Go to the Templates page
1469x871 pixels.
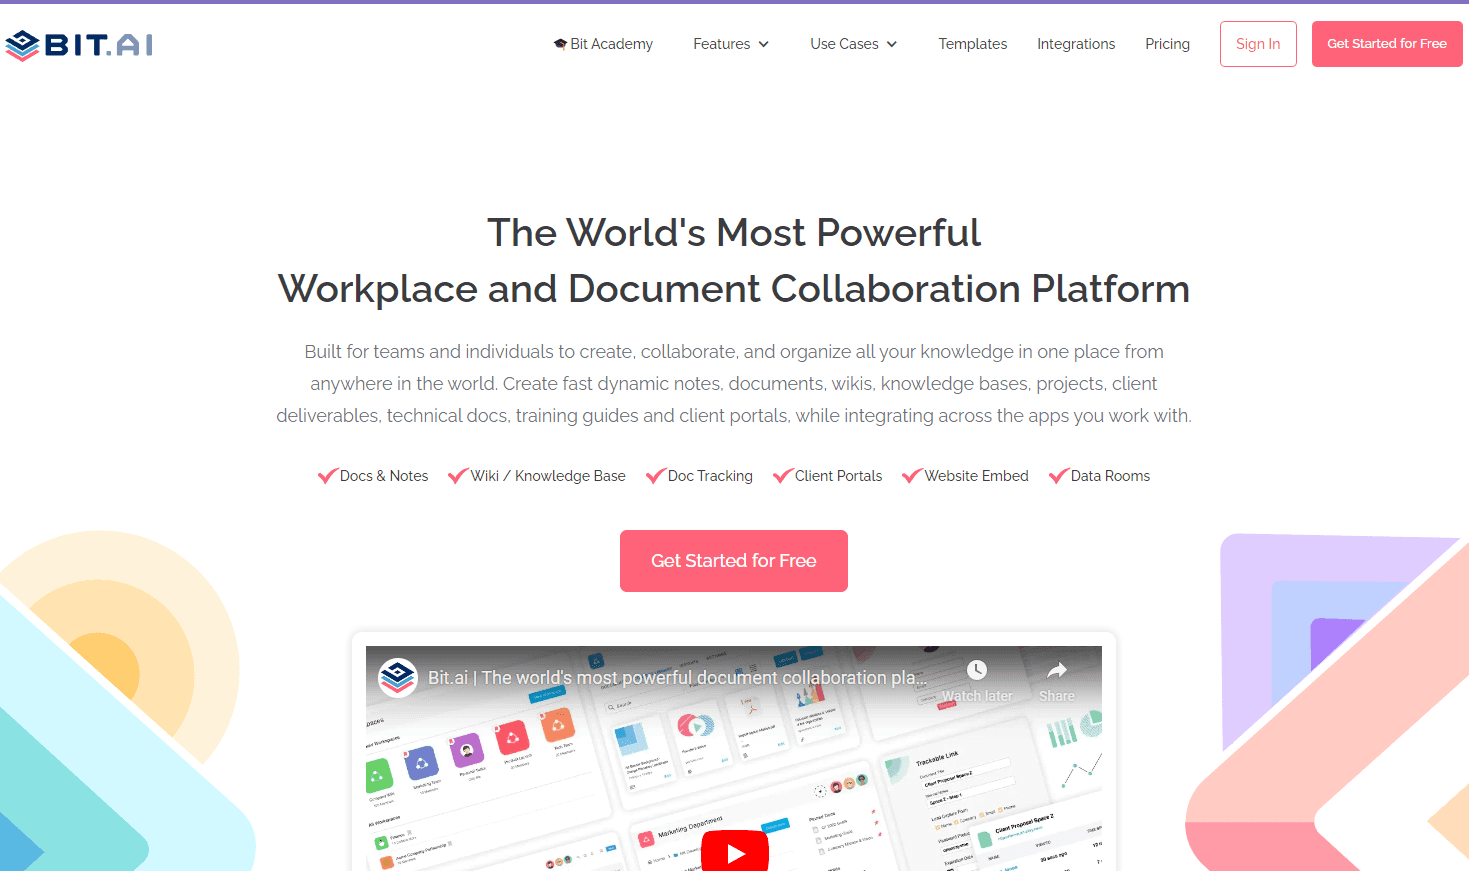tap(972, 44)
